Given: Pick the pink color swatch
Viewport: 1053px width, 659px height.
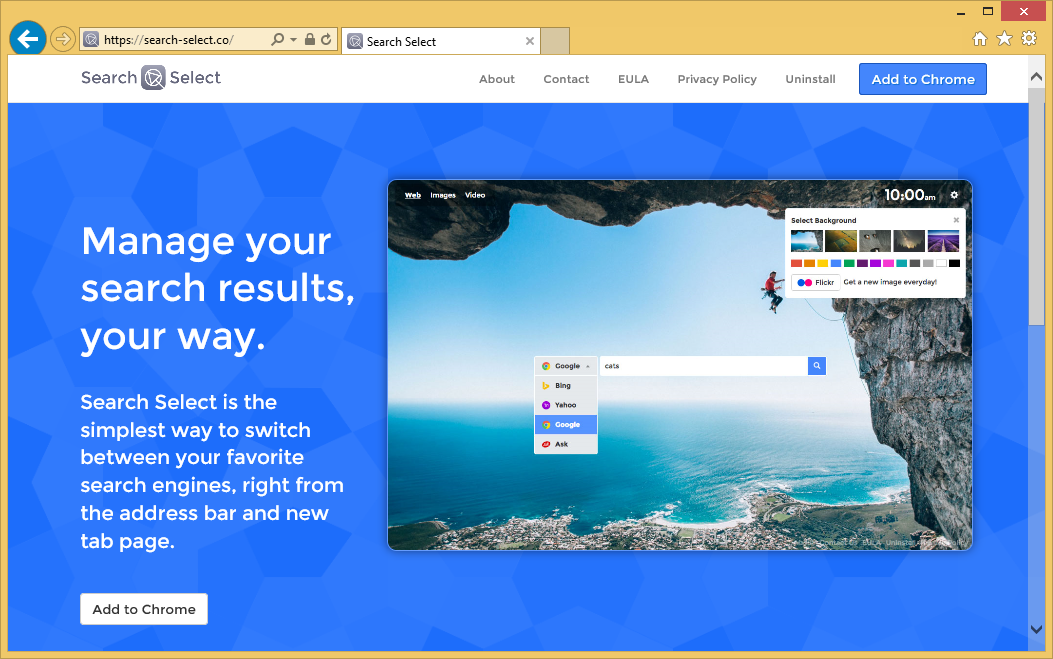Looking at the screenshot, I should [888, 263].
